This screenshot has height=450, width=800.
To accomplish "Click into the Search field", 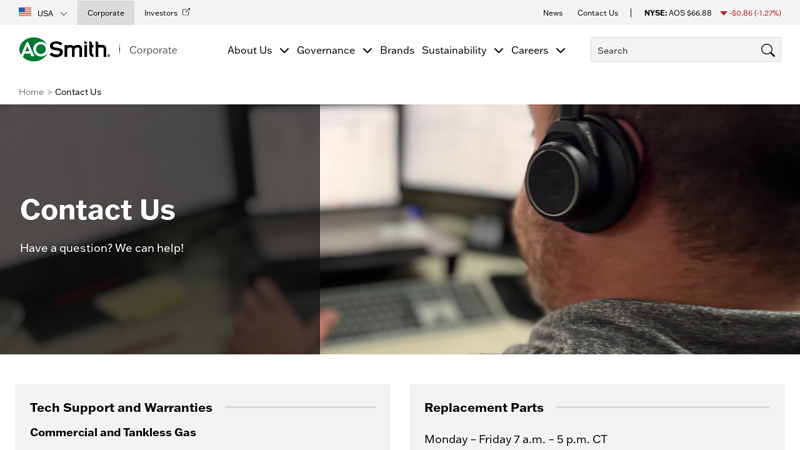I will point(674,50).
